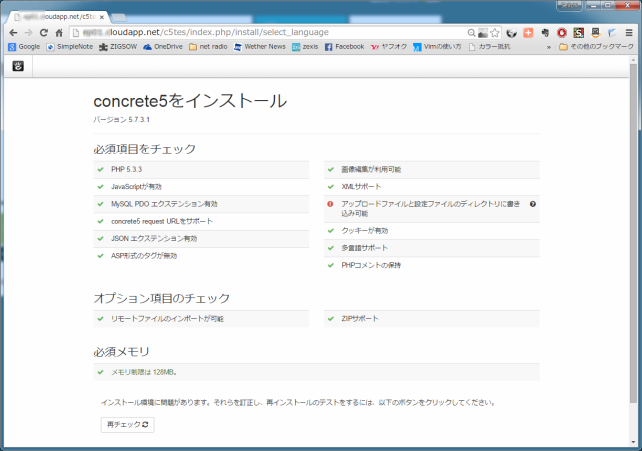Click the リモートファイルのインポートが可能 text
Screen dimensions: 642x451
pyautogui.click(x=167, y=318)
